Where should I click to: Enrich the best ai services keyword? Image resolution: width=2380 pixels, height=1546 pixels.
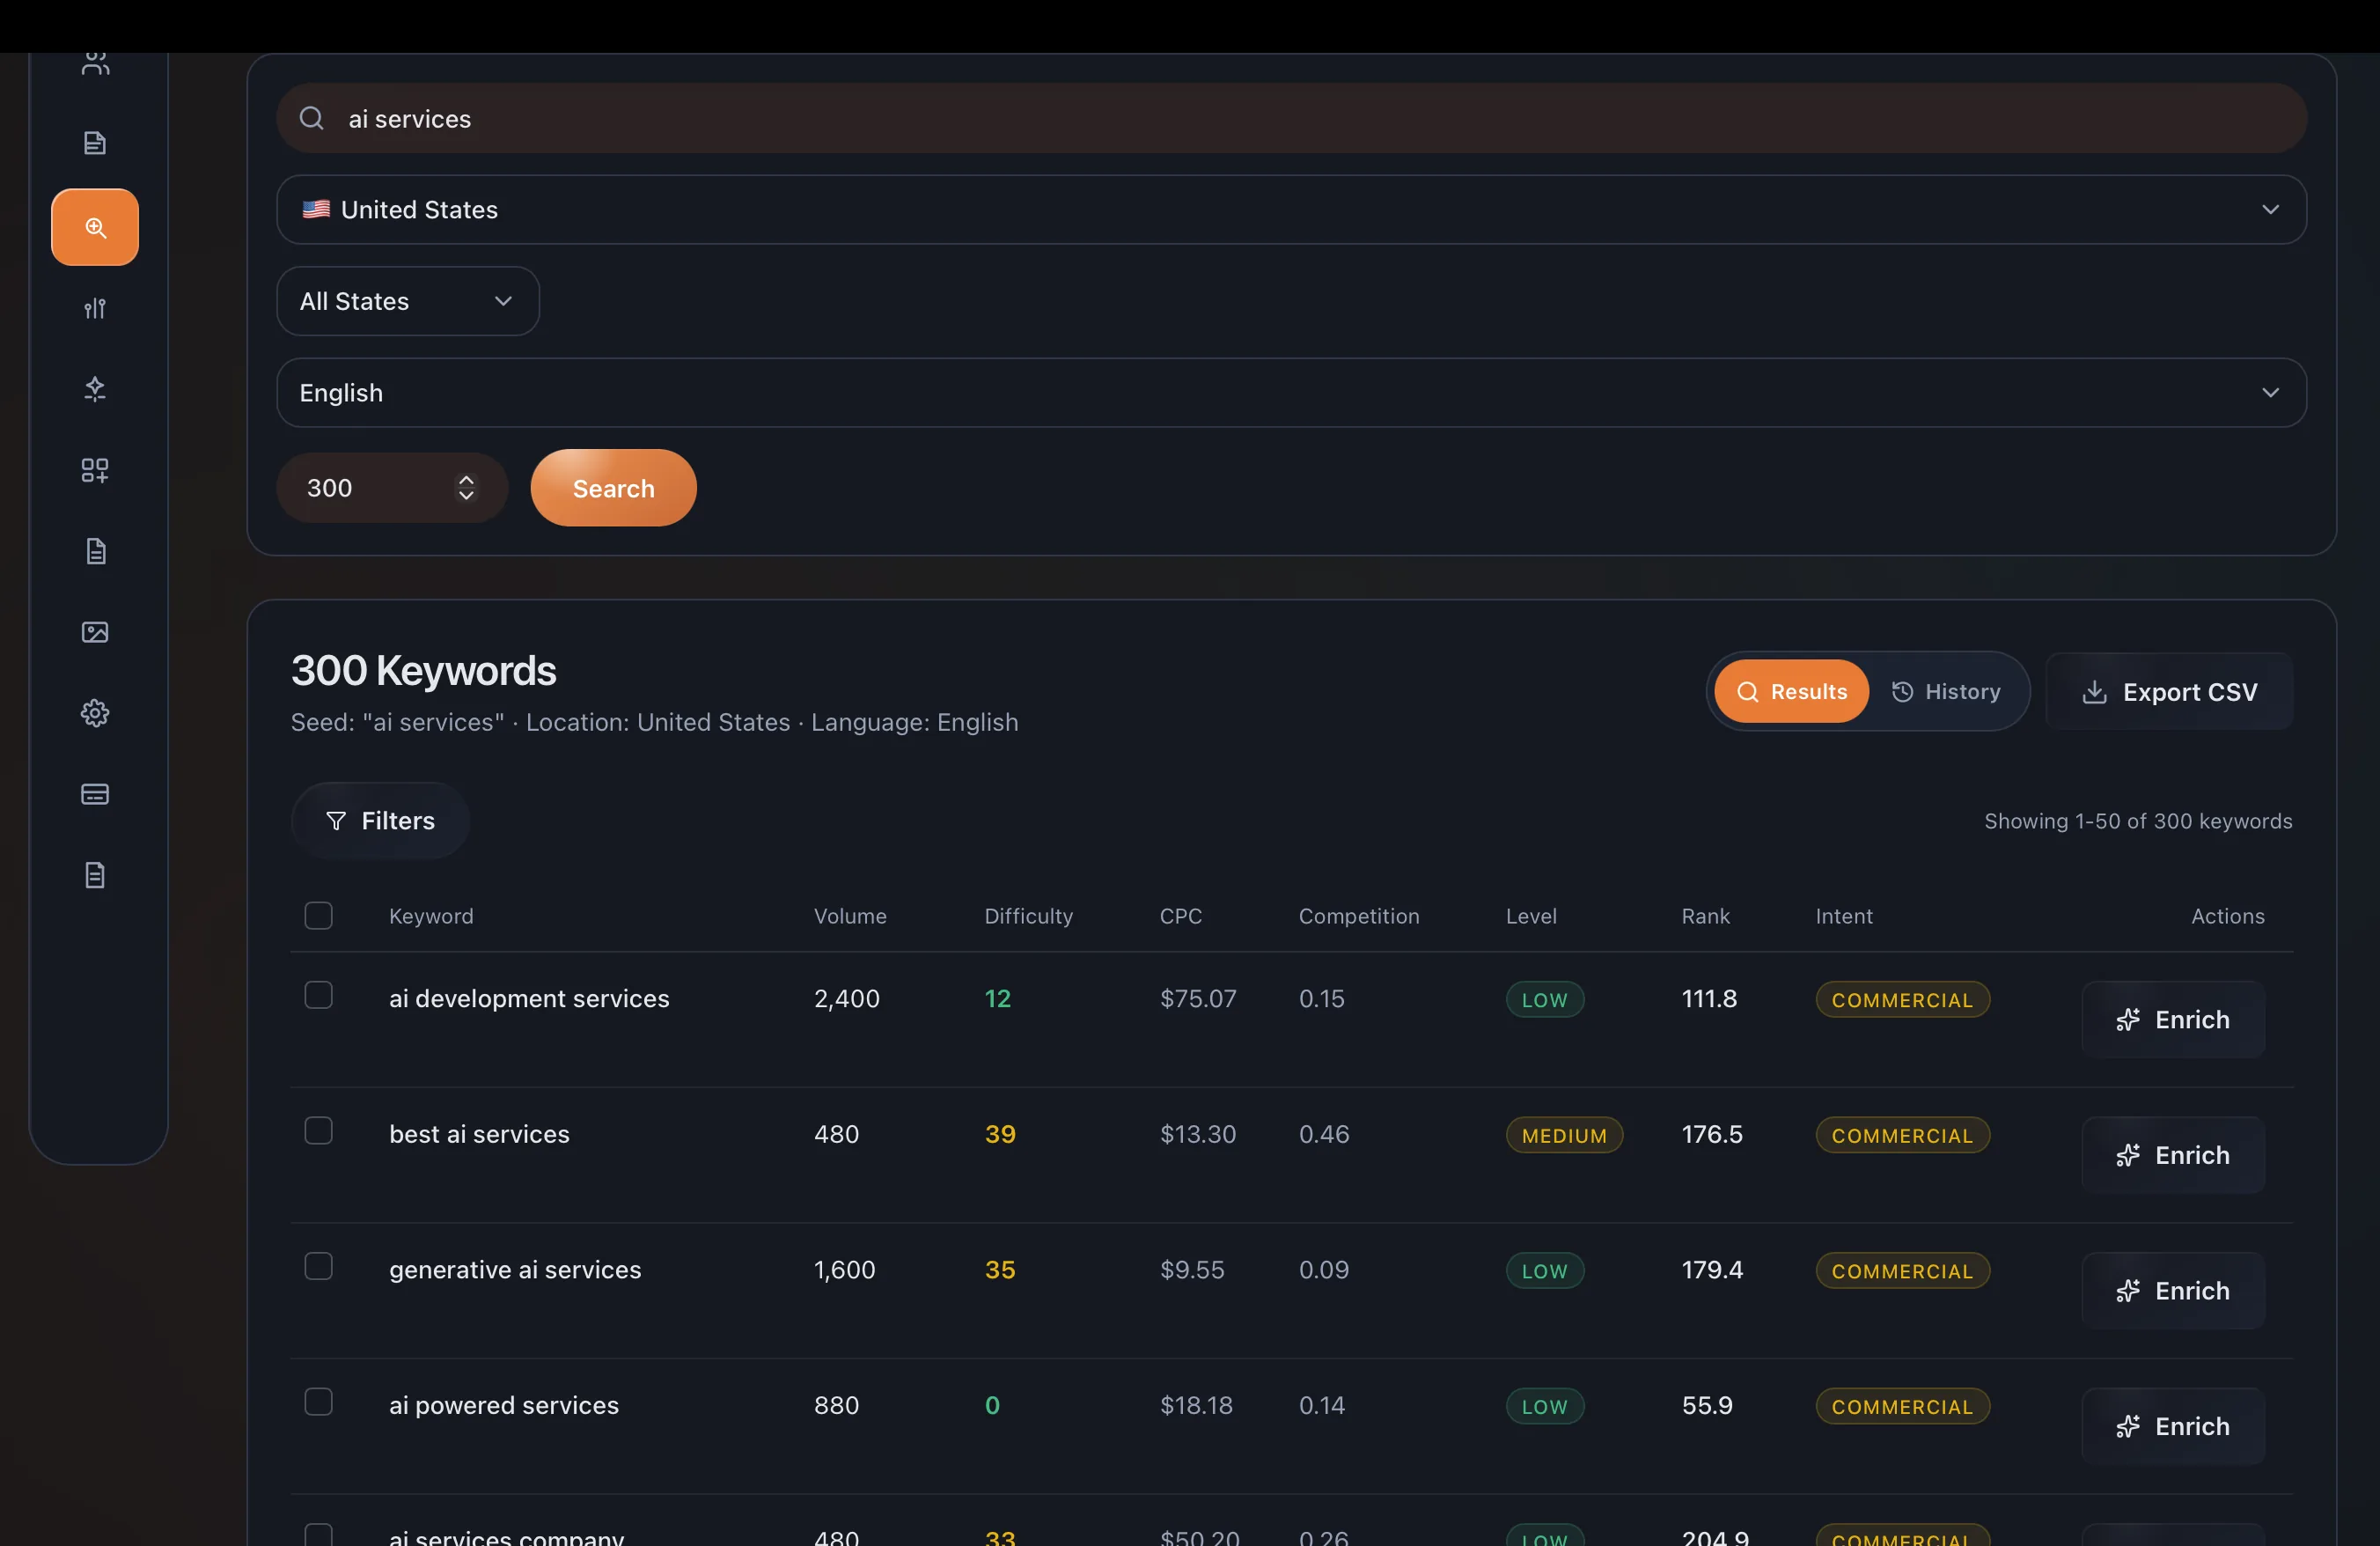click(x=2172, y=1156)
